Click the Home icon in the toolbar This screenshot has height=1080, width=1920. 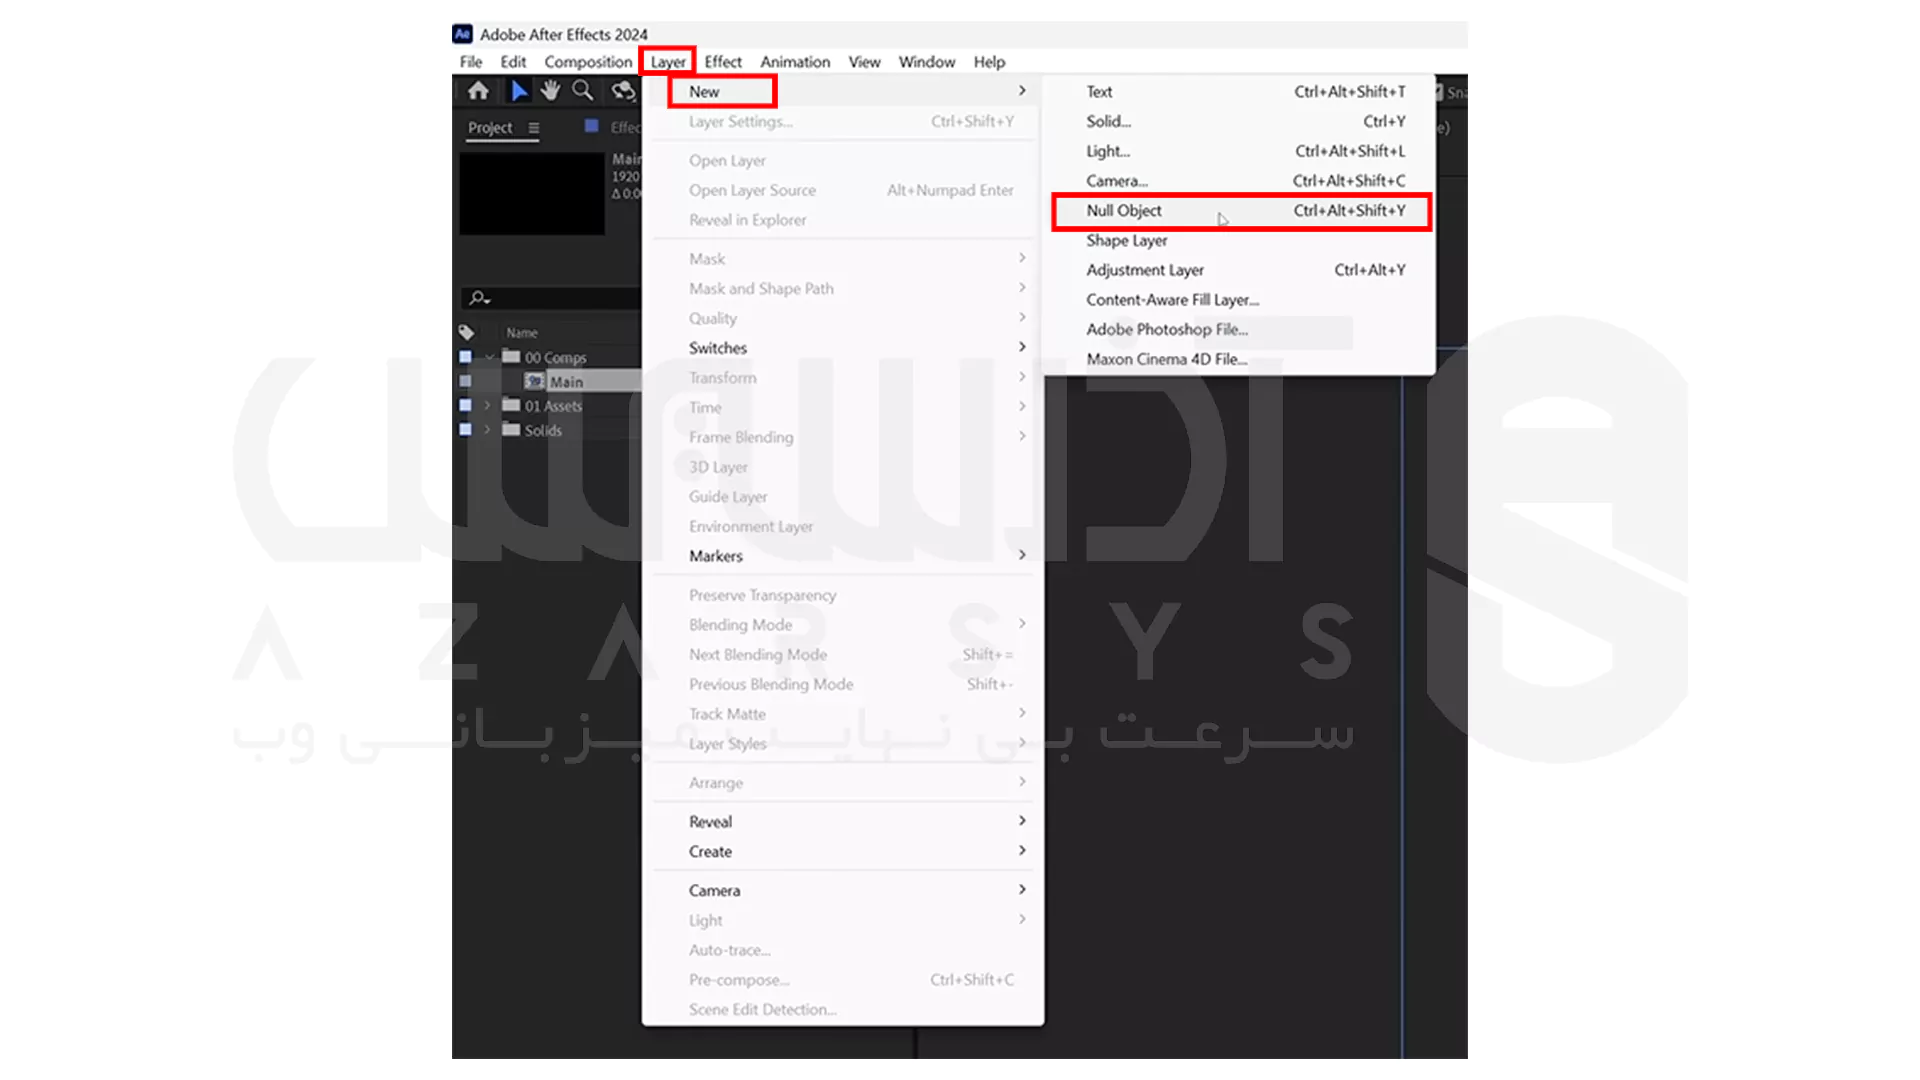[x=478, y=91]
